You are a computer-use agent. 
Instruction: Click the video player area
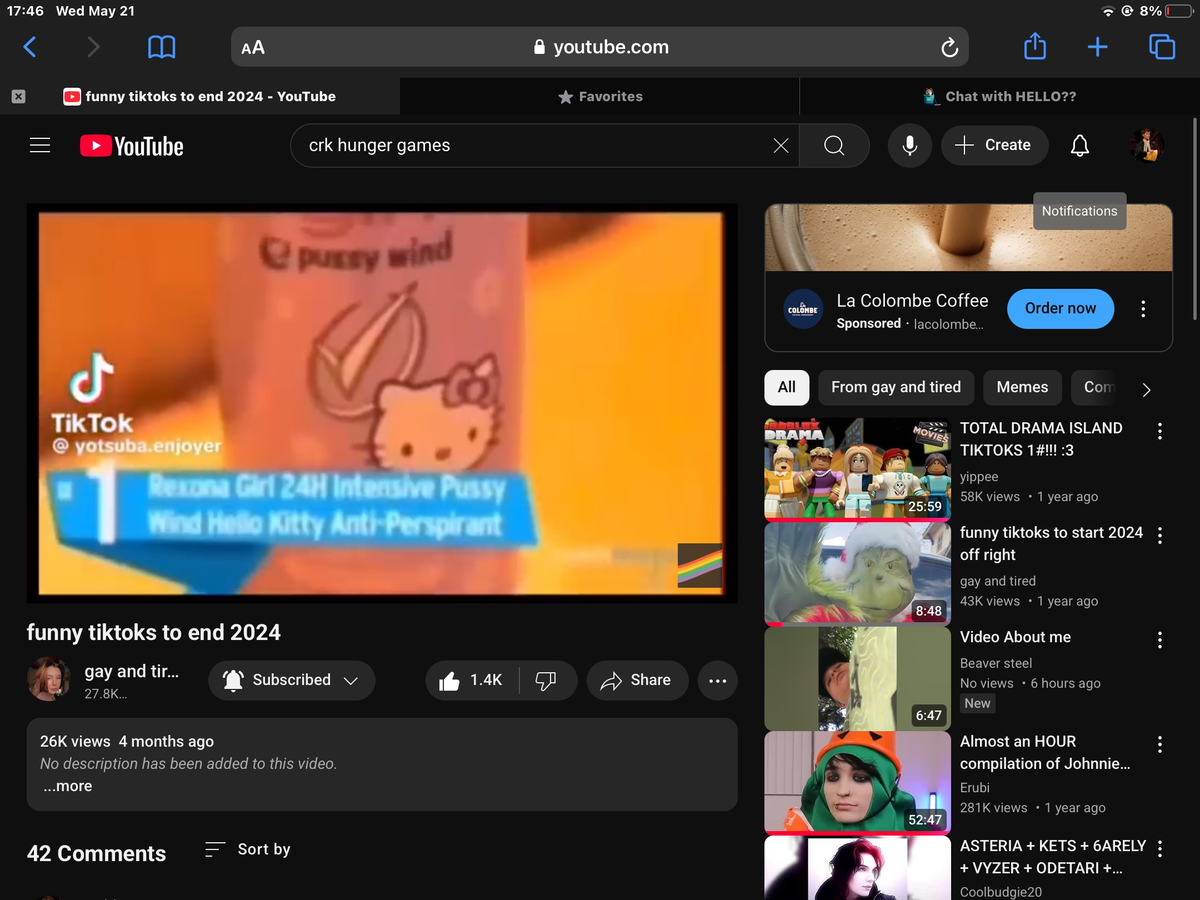point(382,404)
